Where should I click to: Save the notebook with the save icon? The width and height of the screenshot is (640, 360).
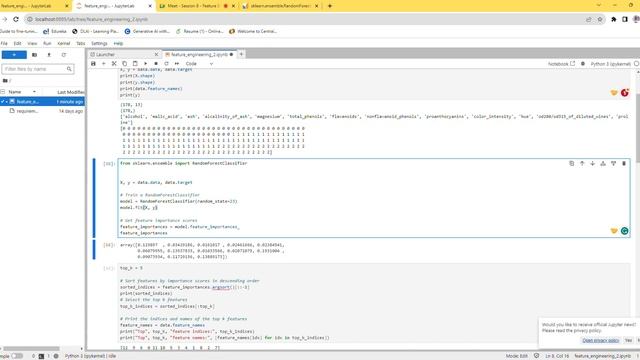click(x=93, y=64)
